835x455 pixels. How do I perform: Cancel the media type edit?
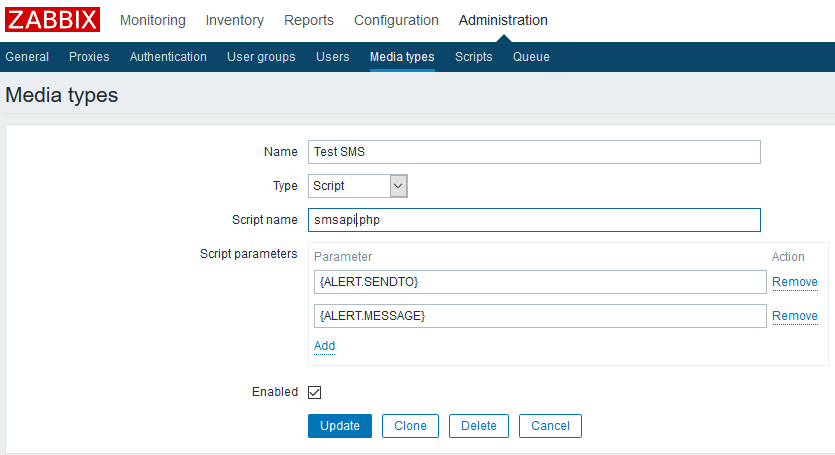click(x=550, y=426)
